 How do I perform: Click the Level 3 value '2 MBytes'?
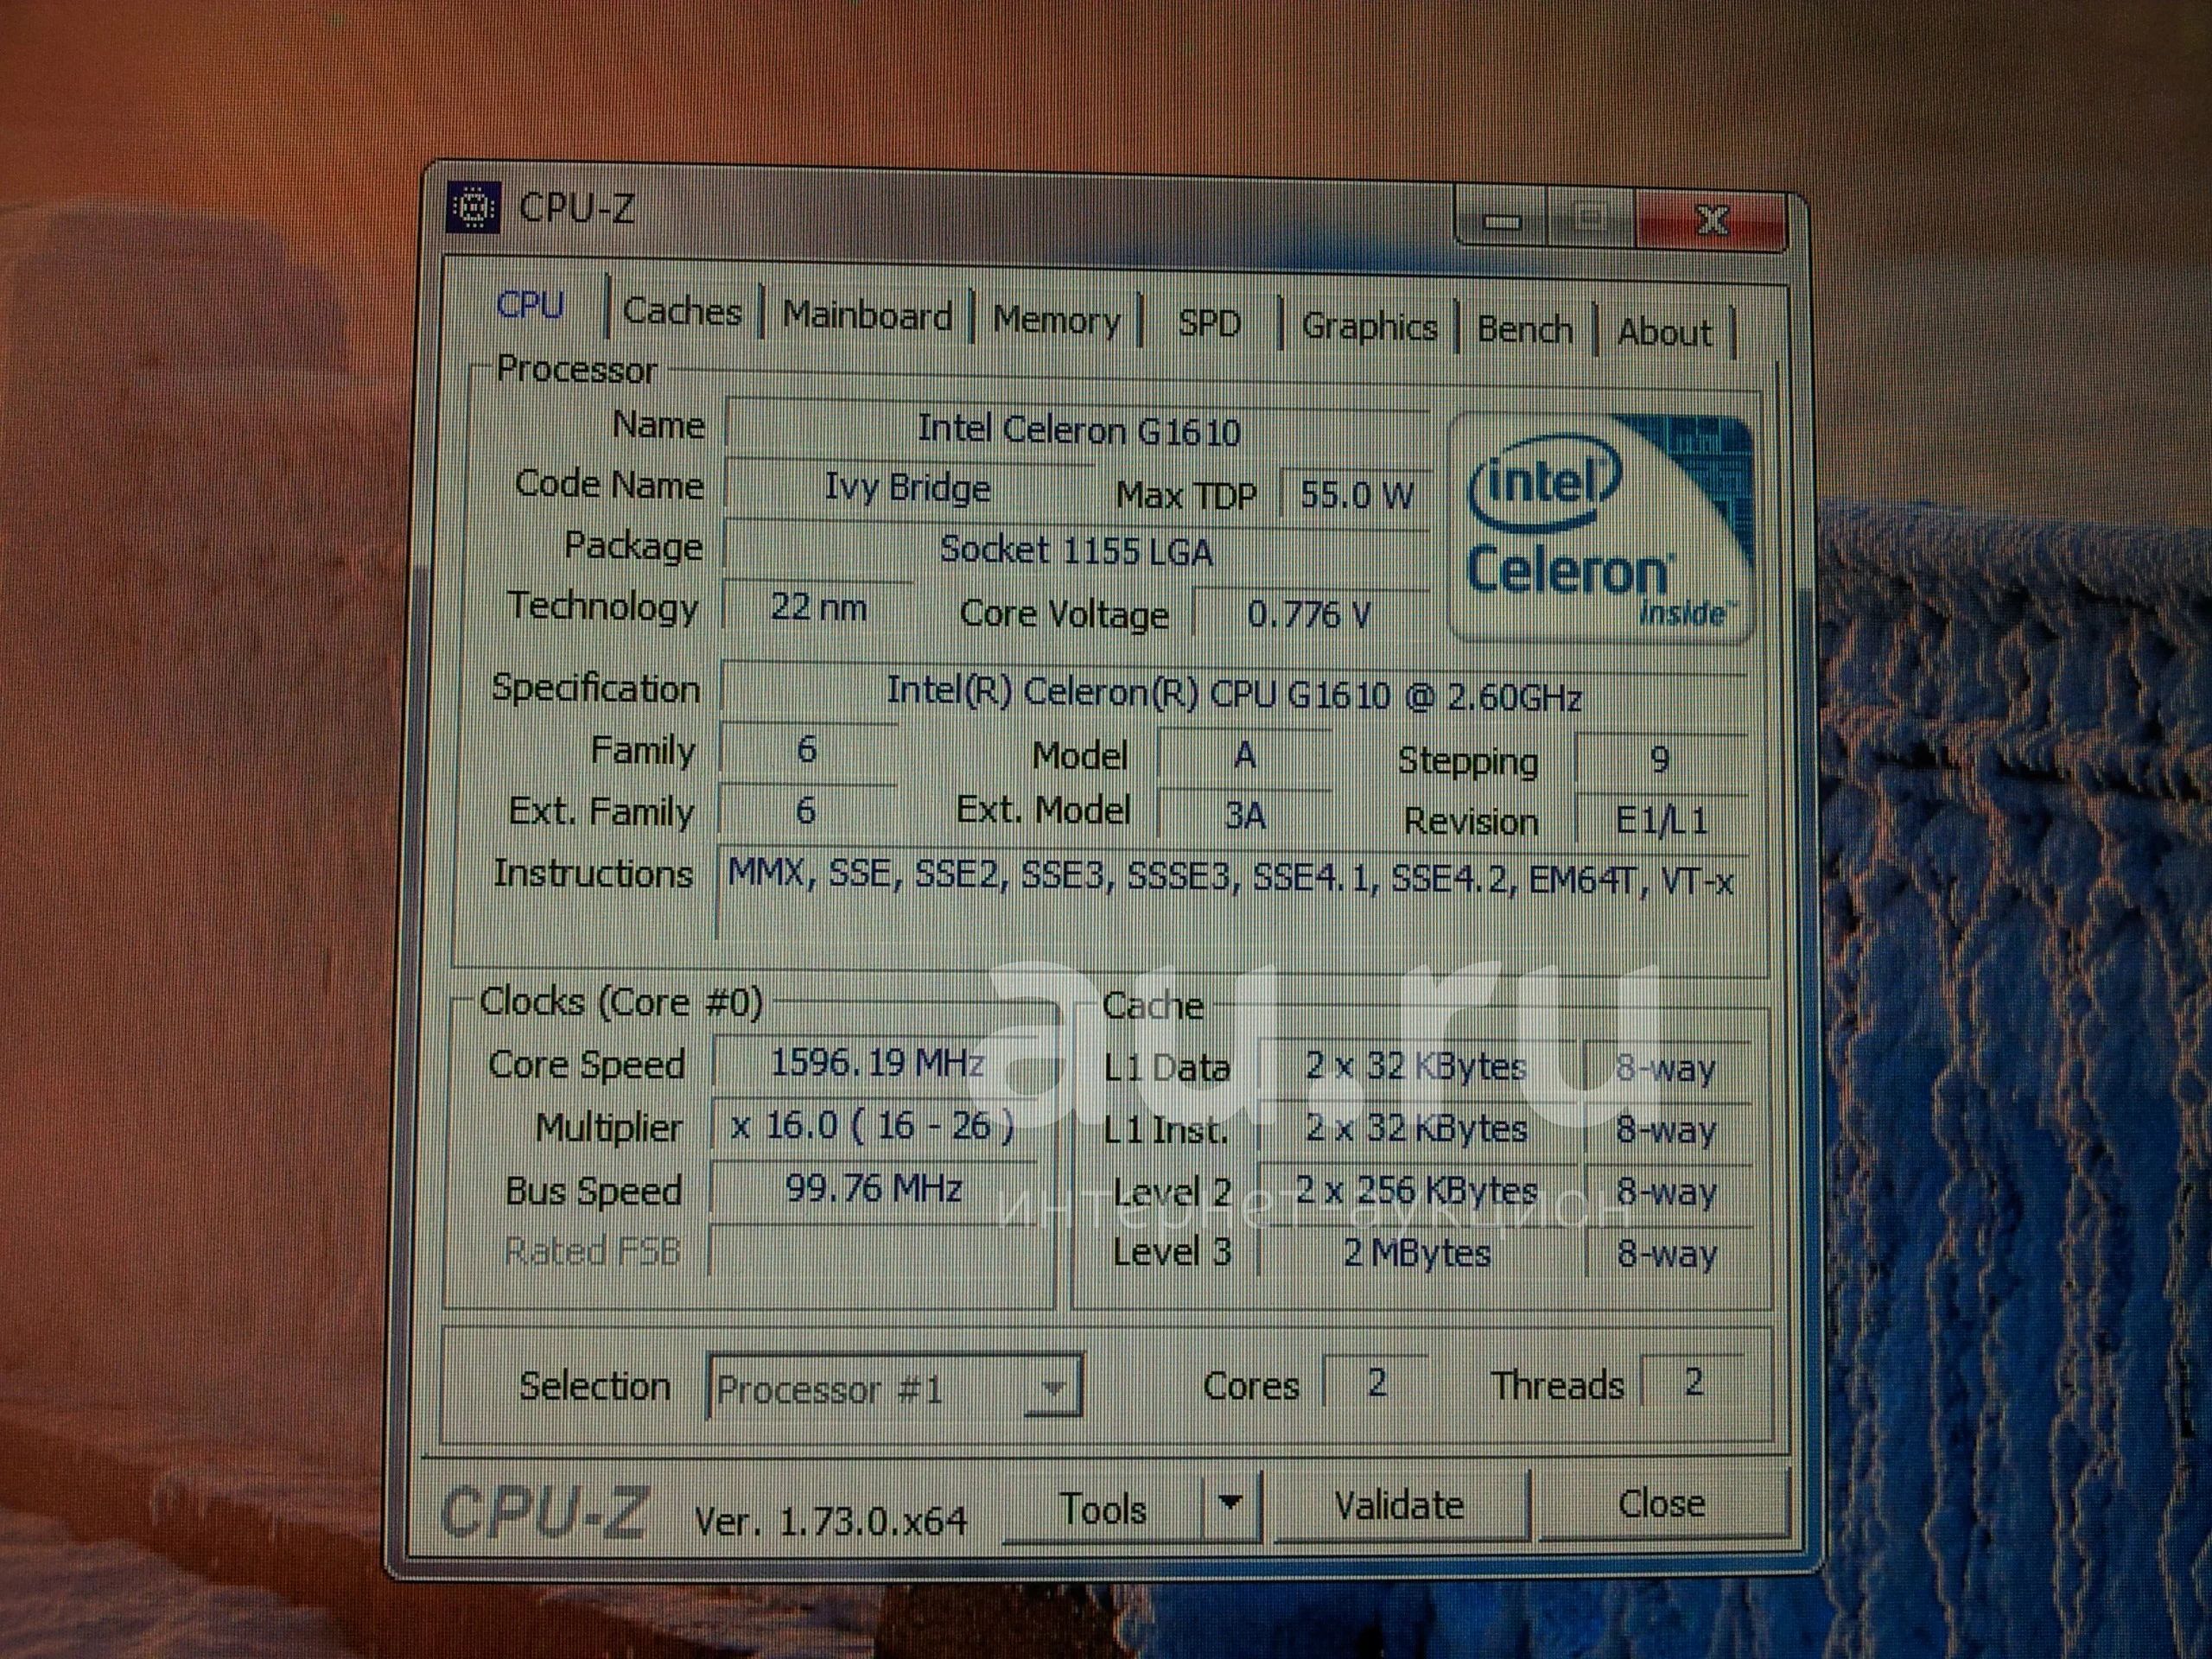(x=1416, y=1253)
